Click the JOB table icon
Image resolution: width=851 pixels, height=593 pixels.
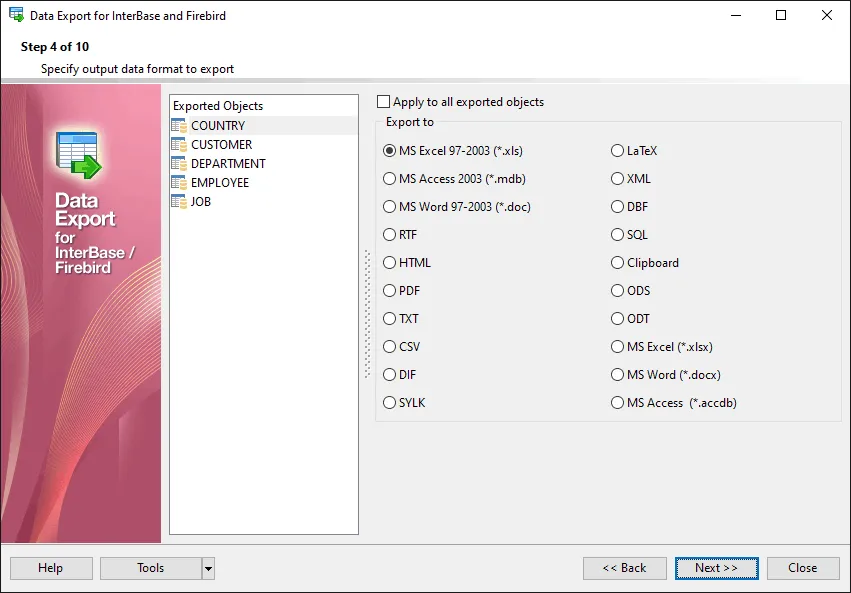179,202
